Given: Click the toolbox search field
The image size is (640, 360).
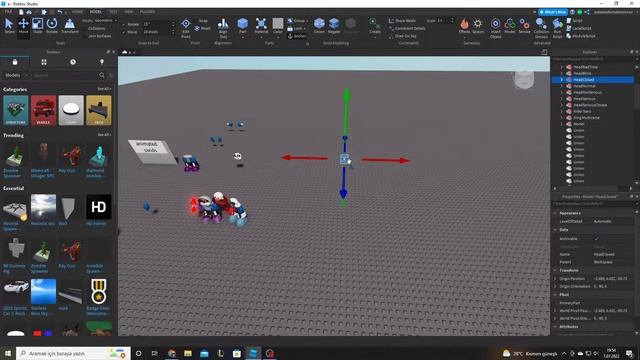Looking at the screenshot, I should click(x=65, y=75).
